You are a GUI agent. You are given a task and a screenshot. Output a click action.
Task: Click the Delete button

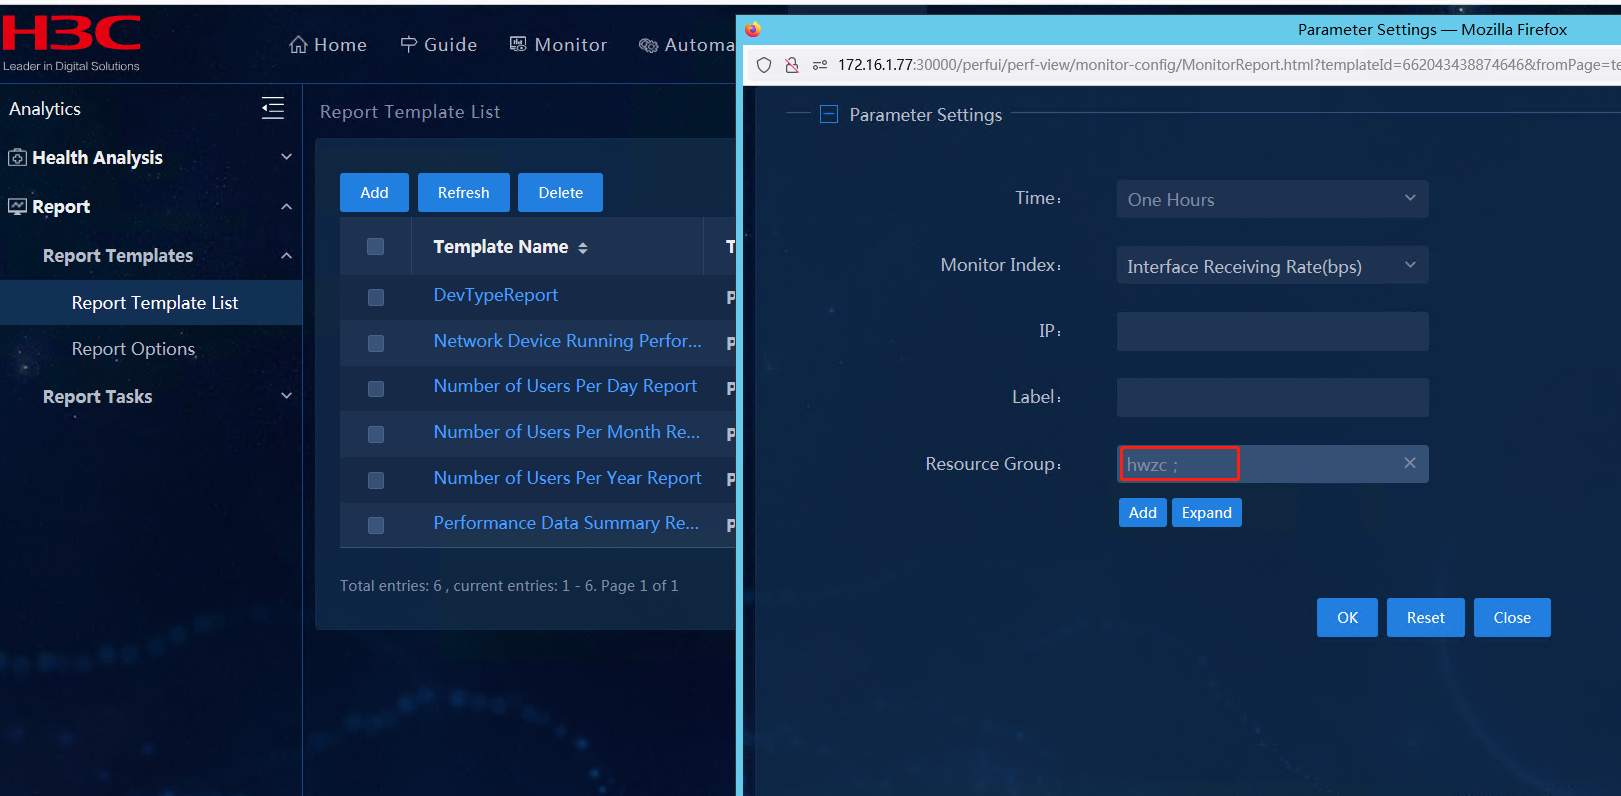560,192
